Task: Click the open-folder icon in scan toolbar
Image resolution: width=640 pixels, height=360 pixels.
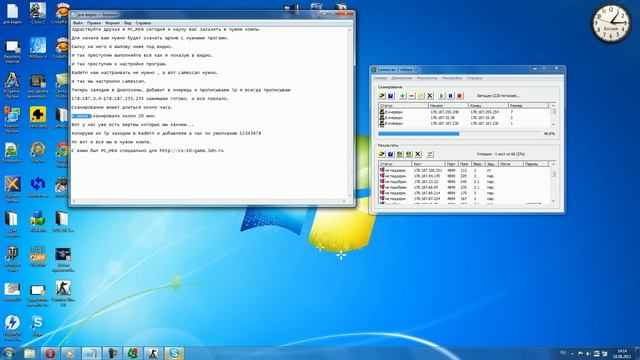Action: coord(382,96)
